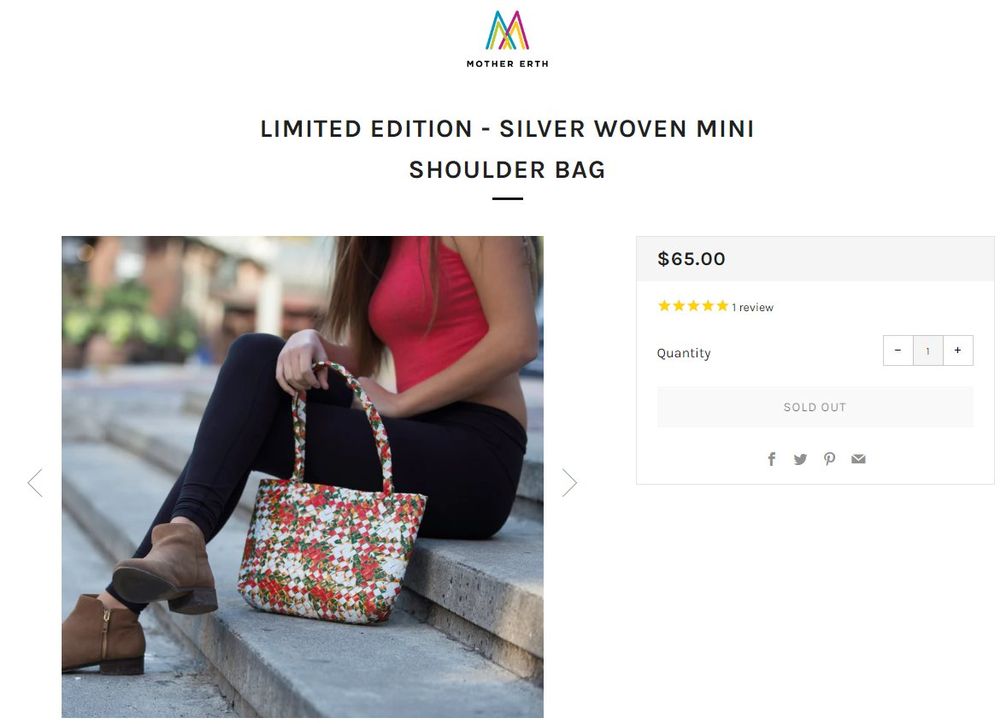This screenshot has height=724, width=1000.
Task: Click the first yellow rating star
Action: (x=664, y=306)
